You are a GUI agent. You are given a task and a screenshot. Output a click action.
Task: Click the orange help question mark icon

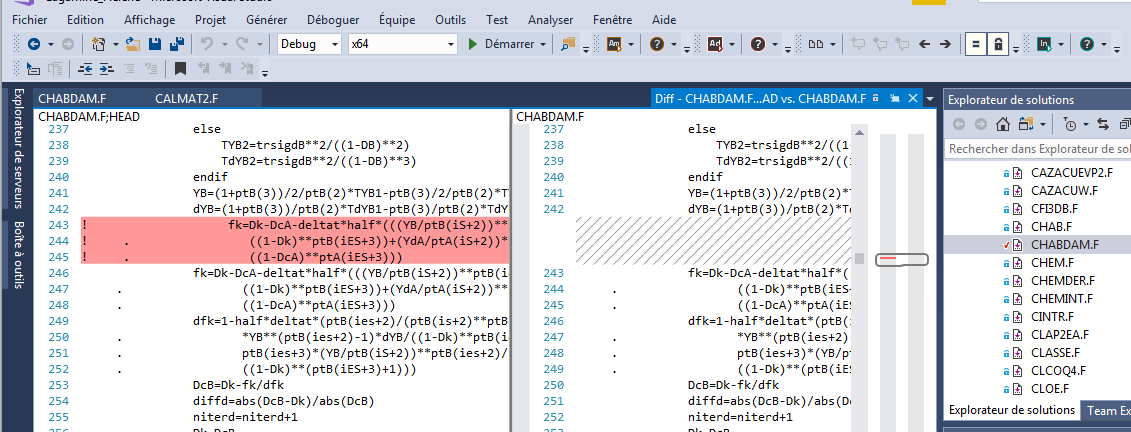[x=656, y=44]
